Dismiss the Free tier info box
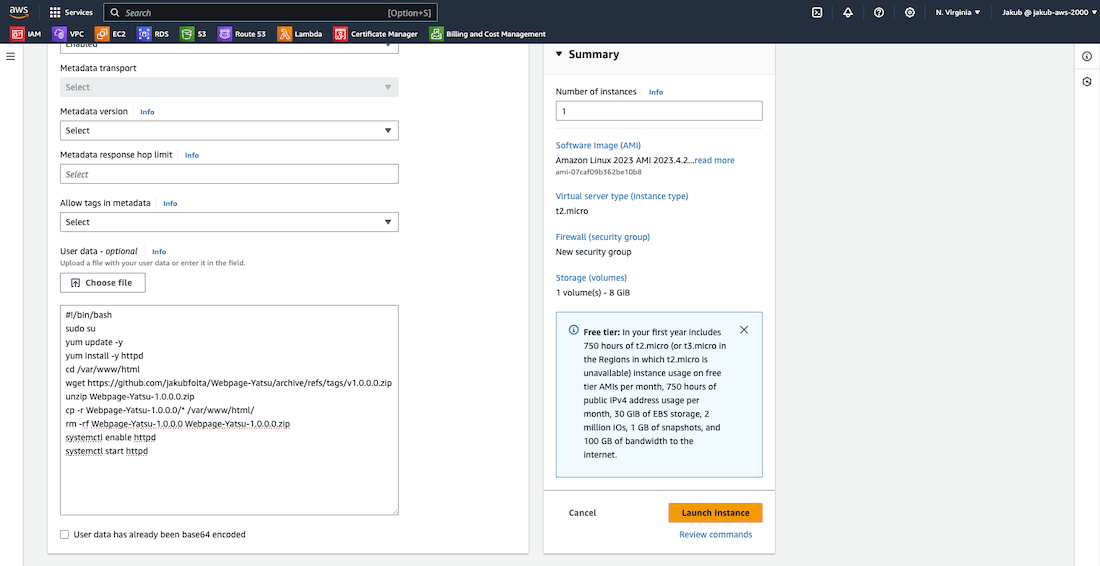The image size is (1100, 566). click(743, 330)
